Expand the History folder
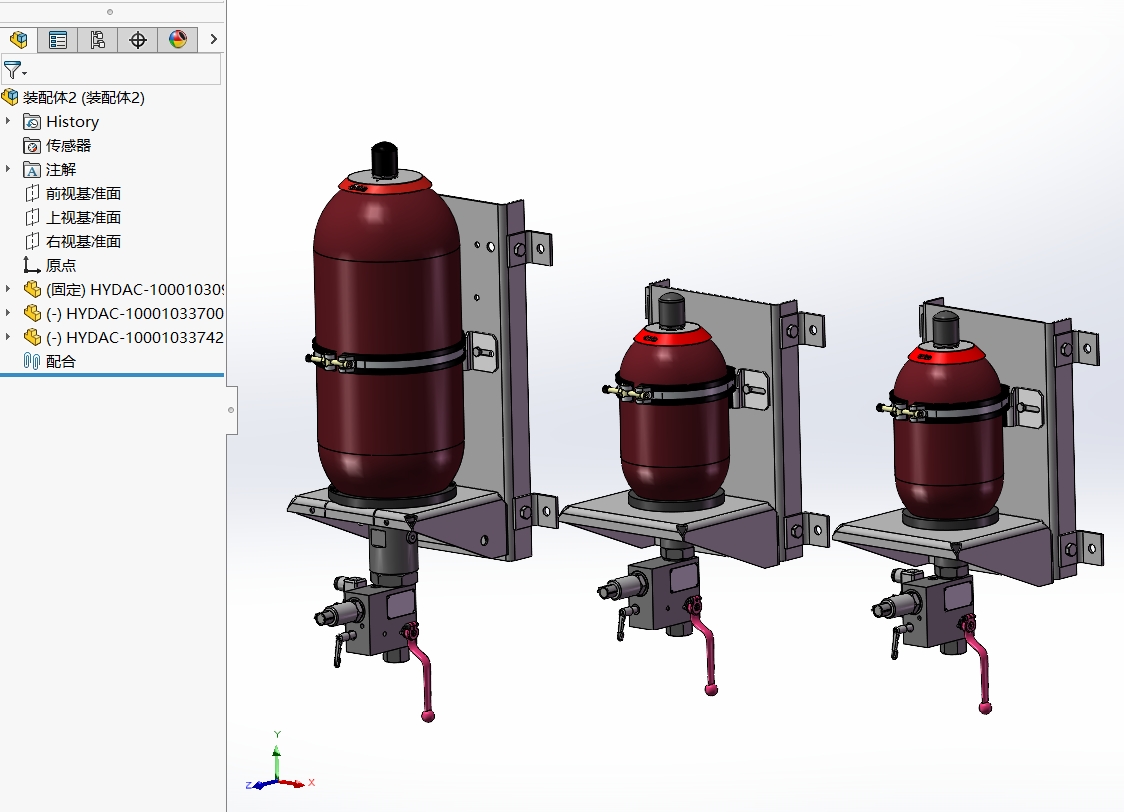1124x812 pixels. (8, 121)
